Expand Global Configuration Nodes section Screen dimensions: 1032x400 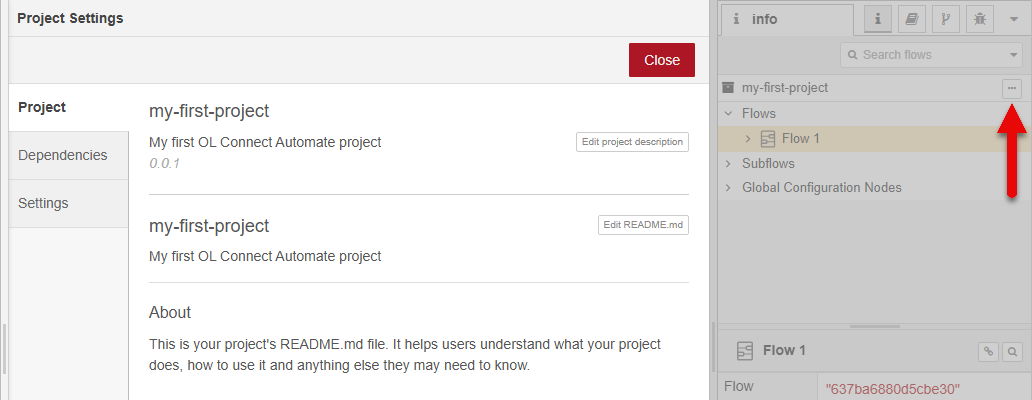tap(728, 188)
